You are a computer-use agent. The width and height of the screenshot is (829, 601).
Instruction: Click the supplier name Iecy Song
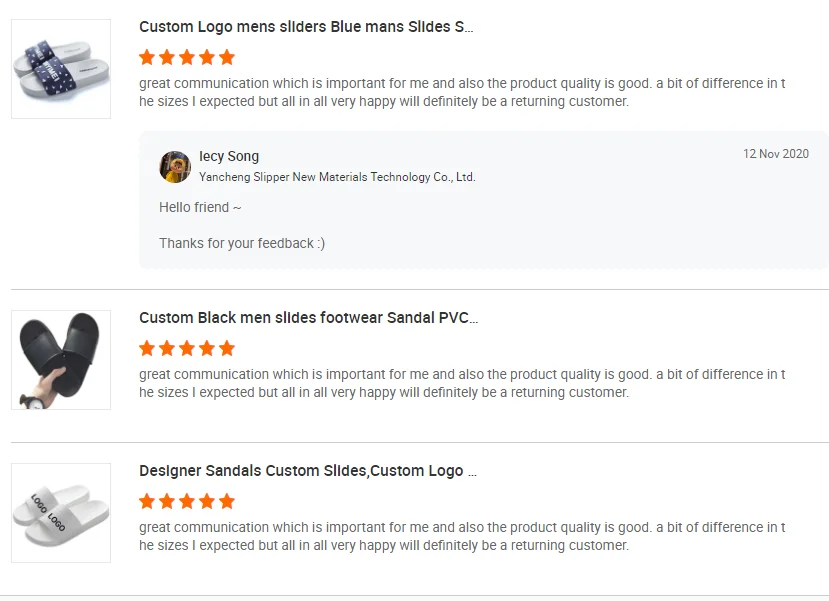[229, 156]
